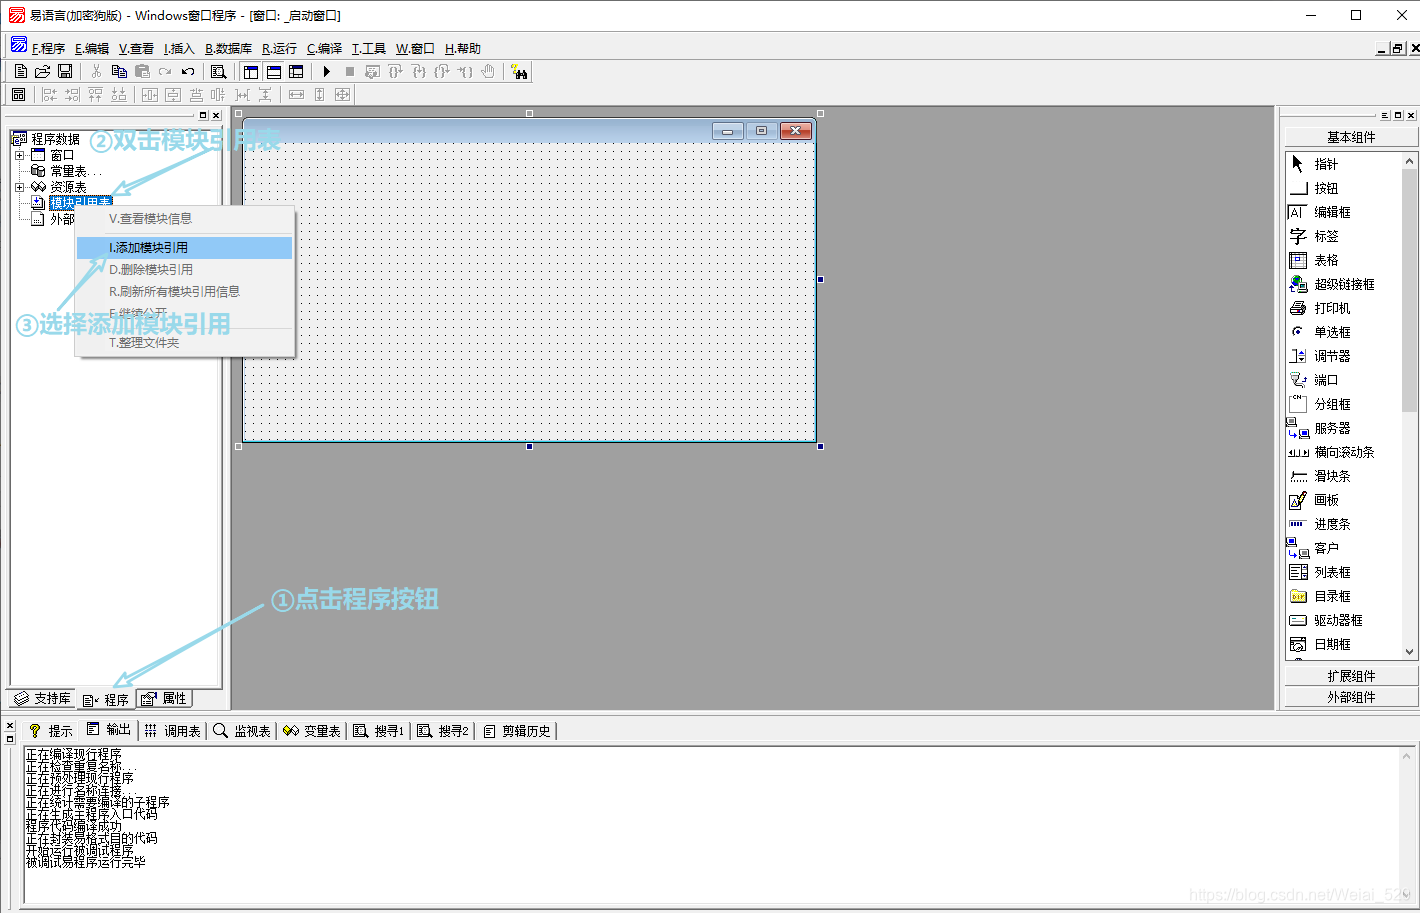Expand the 窗口 tree node

19,155
